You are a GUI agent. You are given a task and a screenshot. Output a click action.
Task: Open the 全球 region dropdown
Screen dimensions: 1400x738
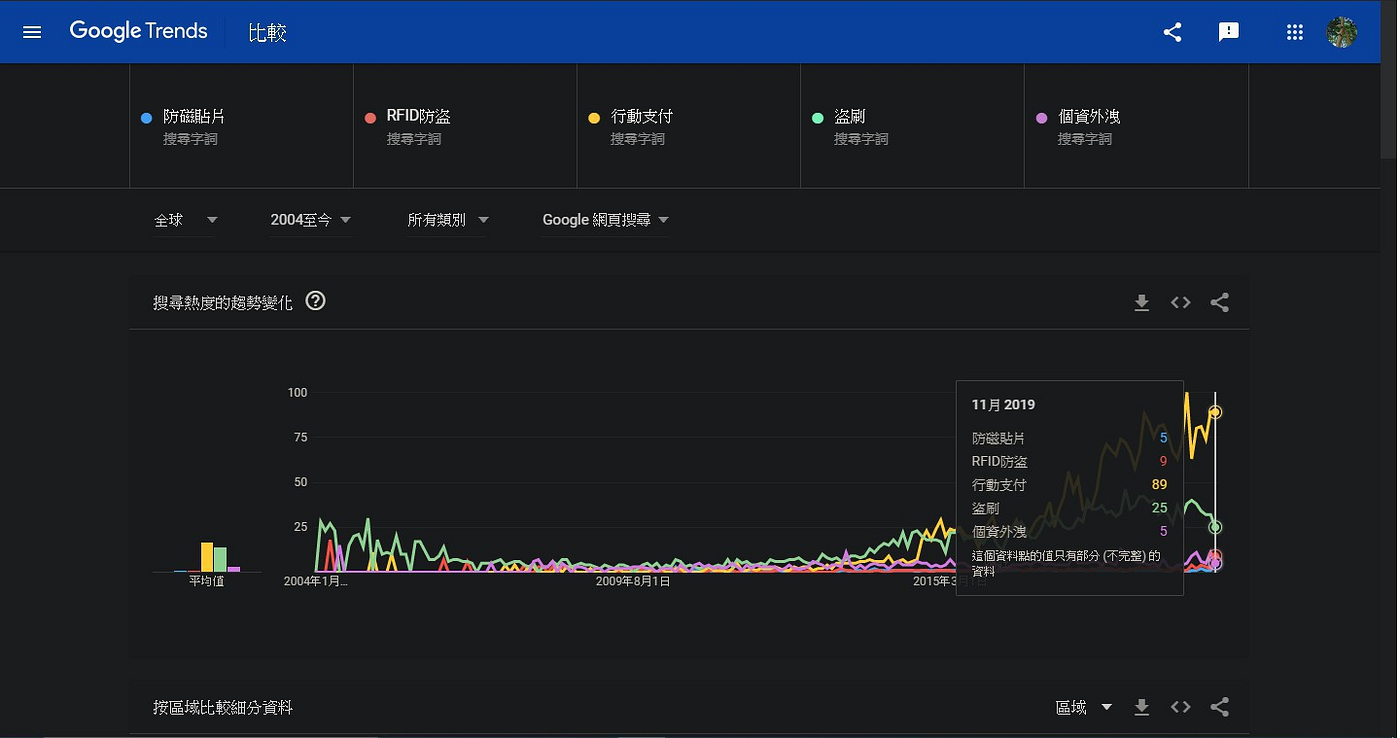(x=186, y=220)
